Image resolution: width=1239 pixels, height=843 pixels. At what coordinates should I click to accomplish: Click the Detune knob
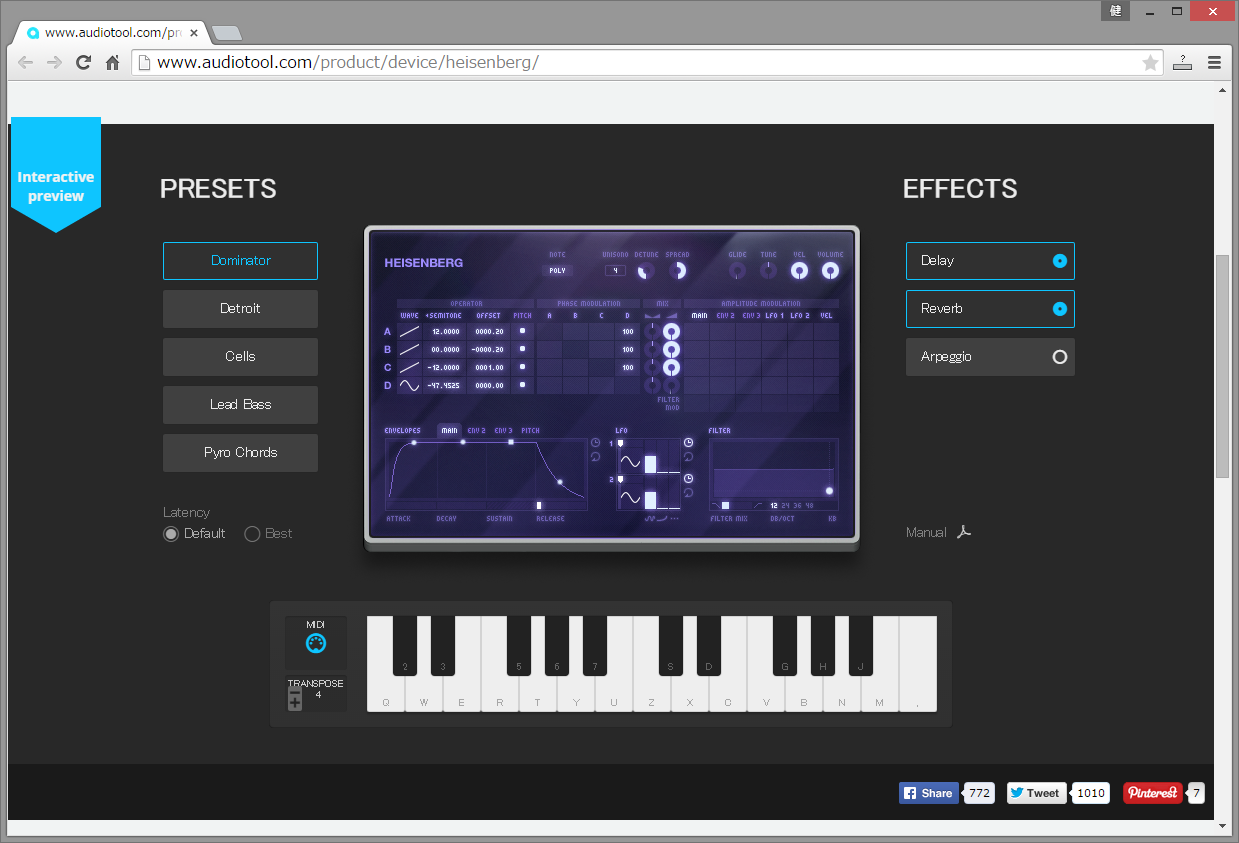point(647,270)
